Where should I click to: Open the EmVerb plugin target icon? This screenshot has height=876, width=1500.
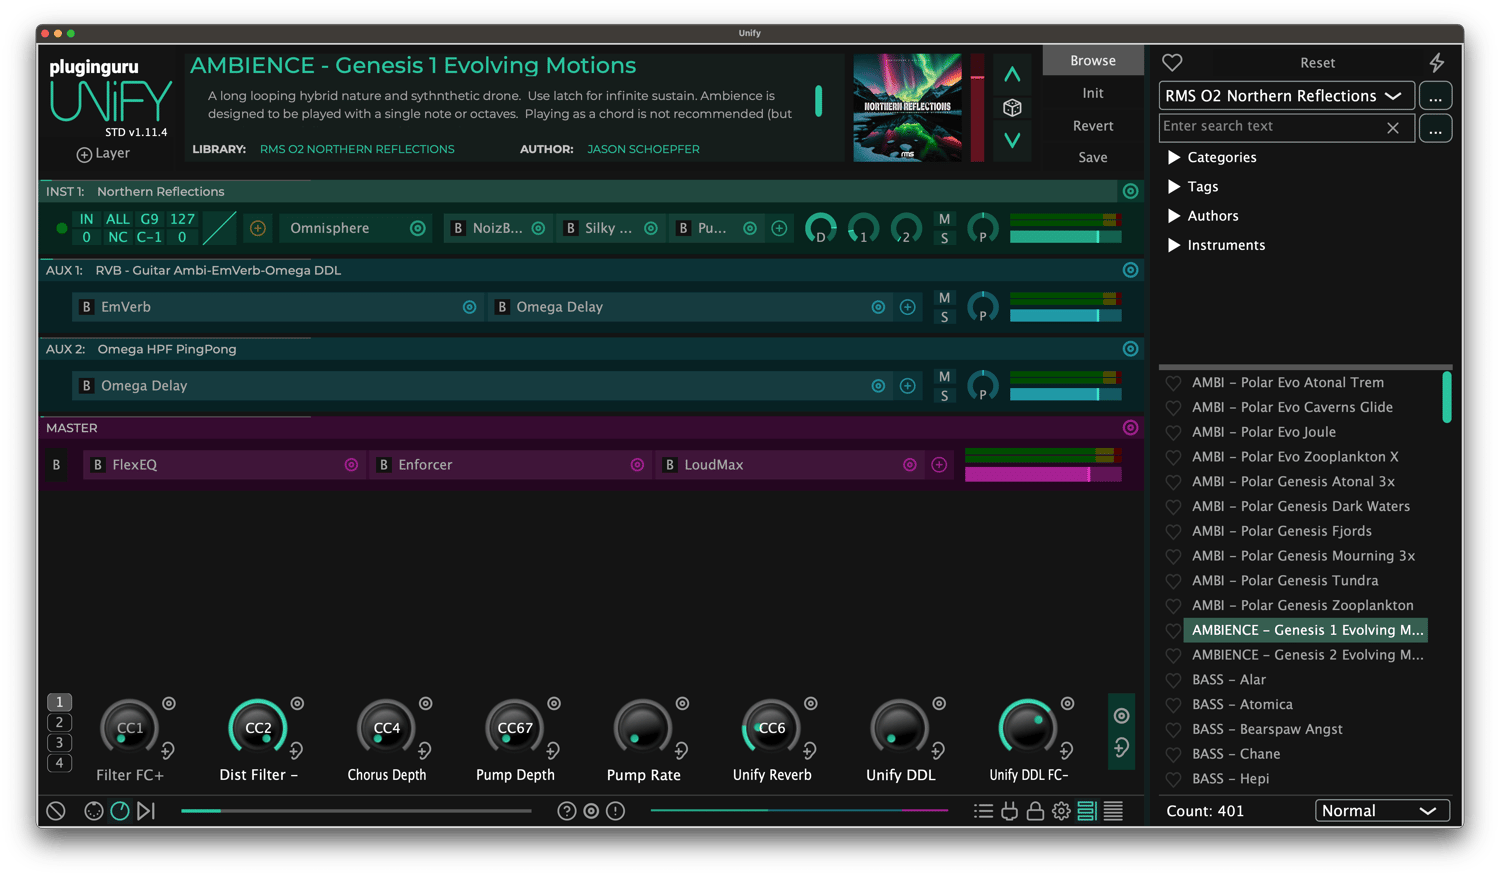coord(469,307)
